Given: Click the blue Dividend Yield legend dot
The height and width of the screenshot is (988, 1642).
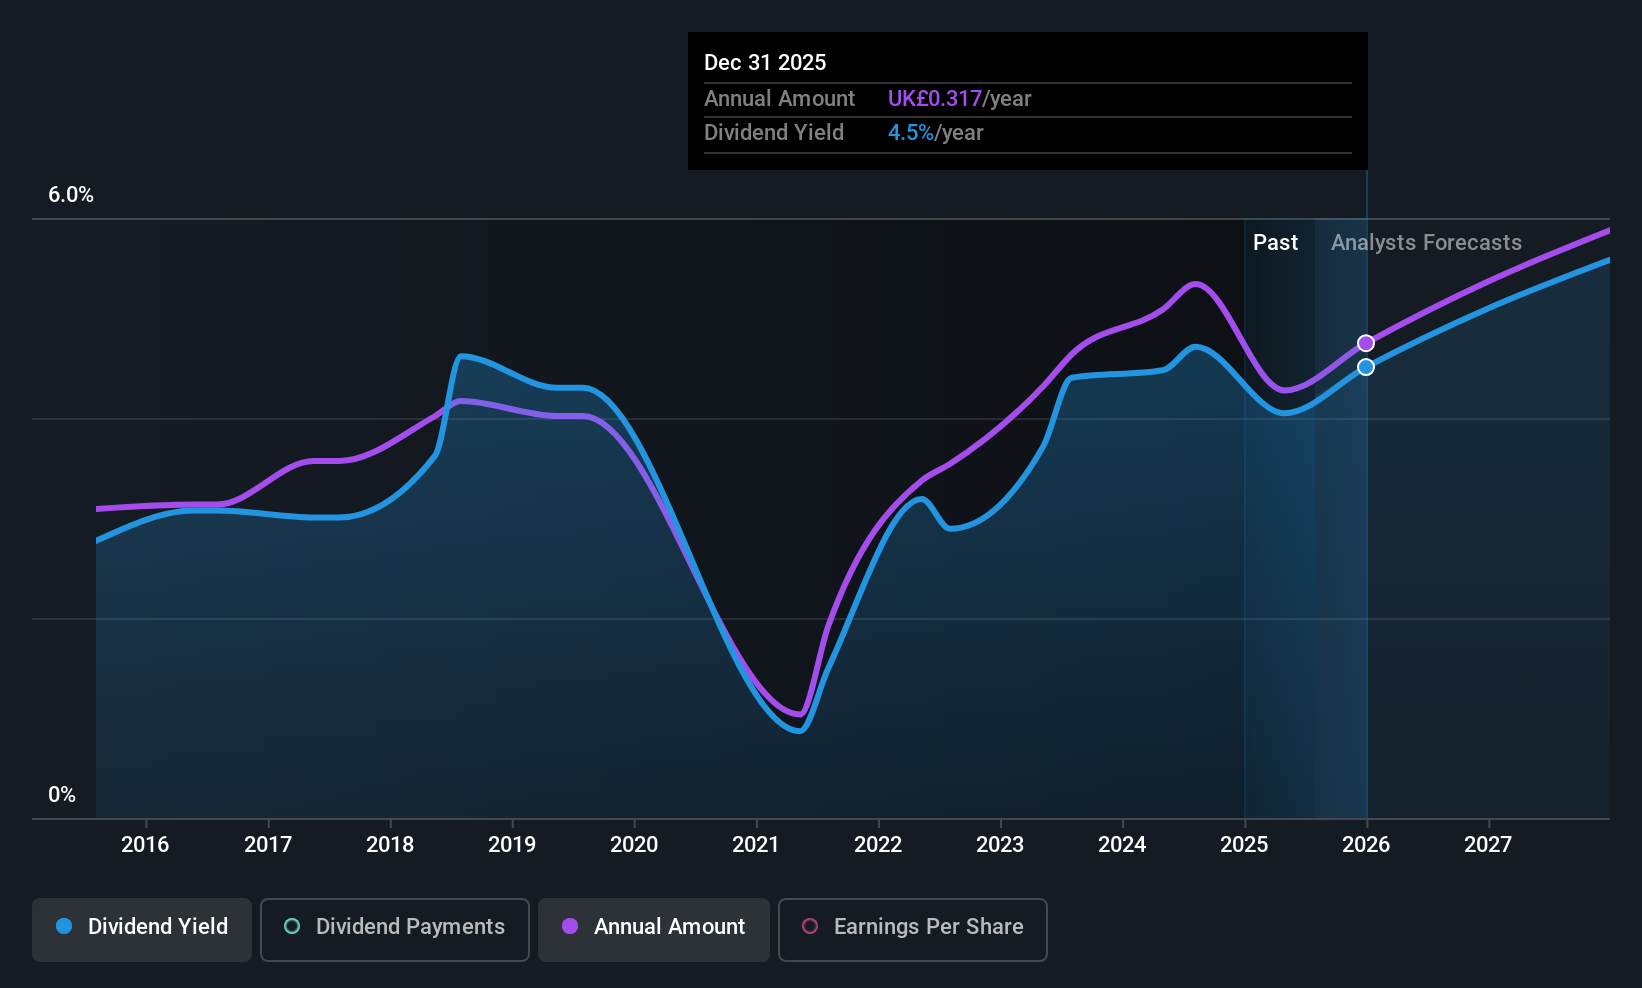Looking at the screenshot, I should [x=64, y=926].
